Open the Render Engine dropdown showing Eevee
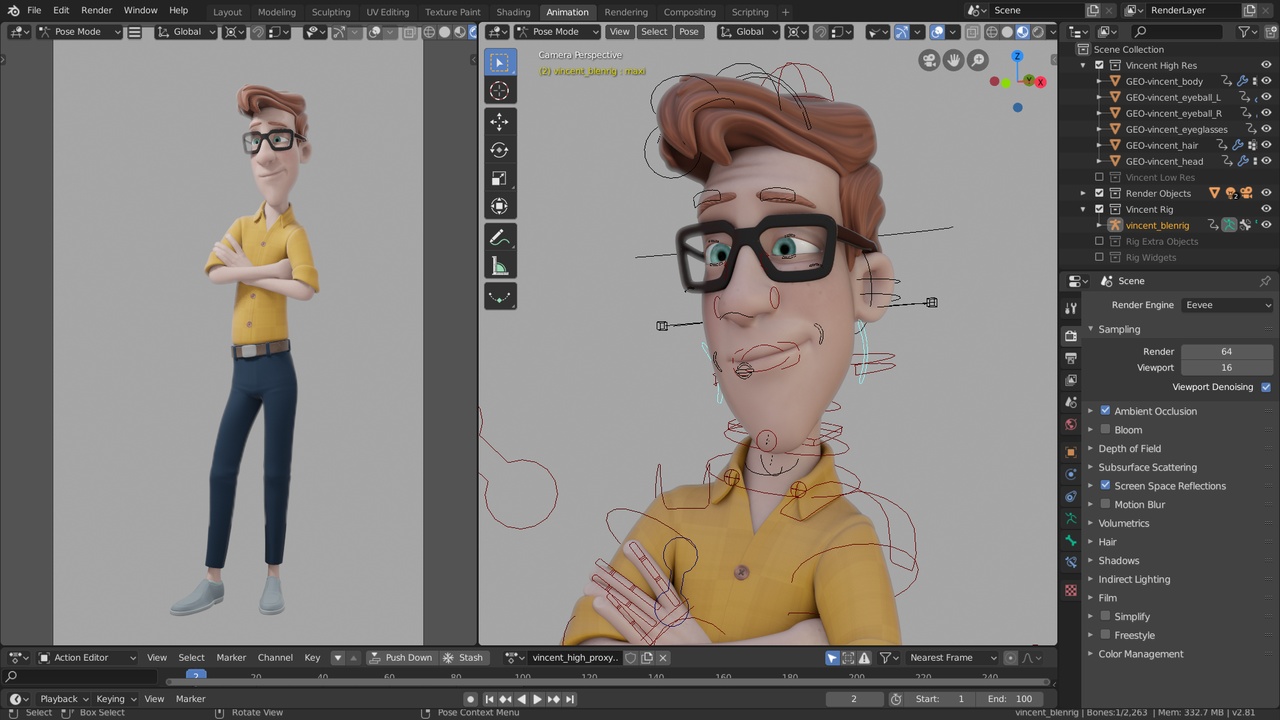Image resolution: width=1280 pixels, height=720 pixels. (1227, 305)
